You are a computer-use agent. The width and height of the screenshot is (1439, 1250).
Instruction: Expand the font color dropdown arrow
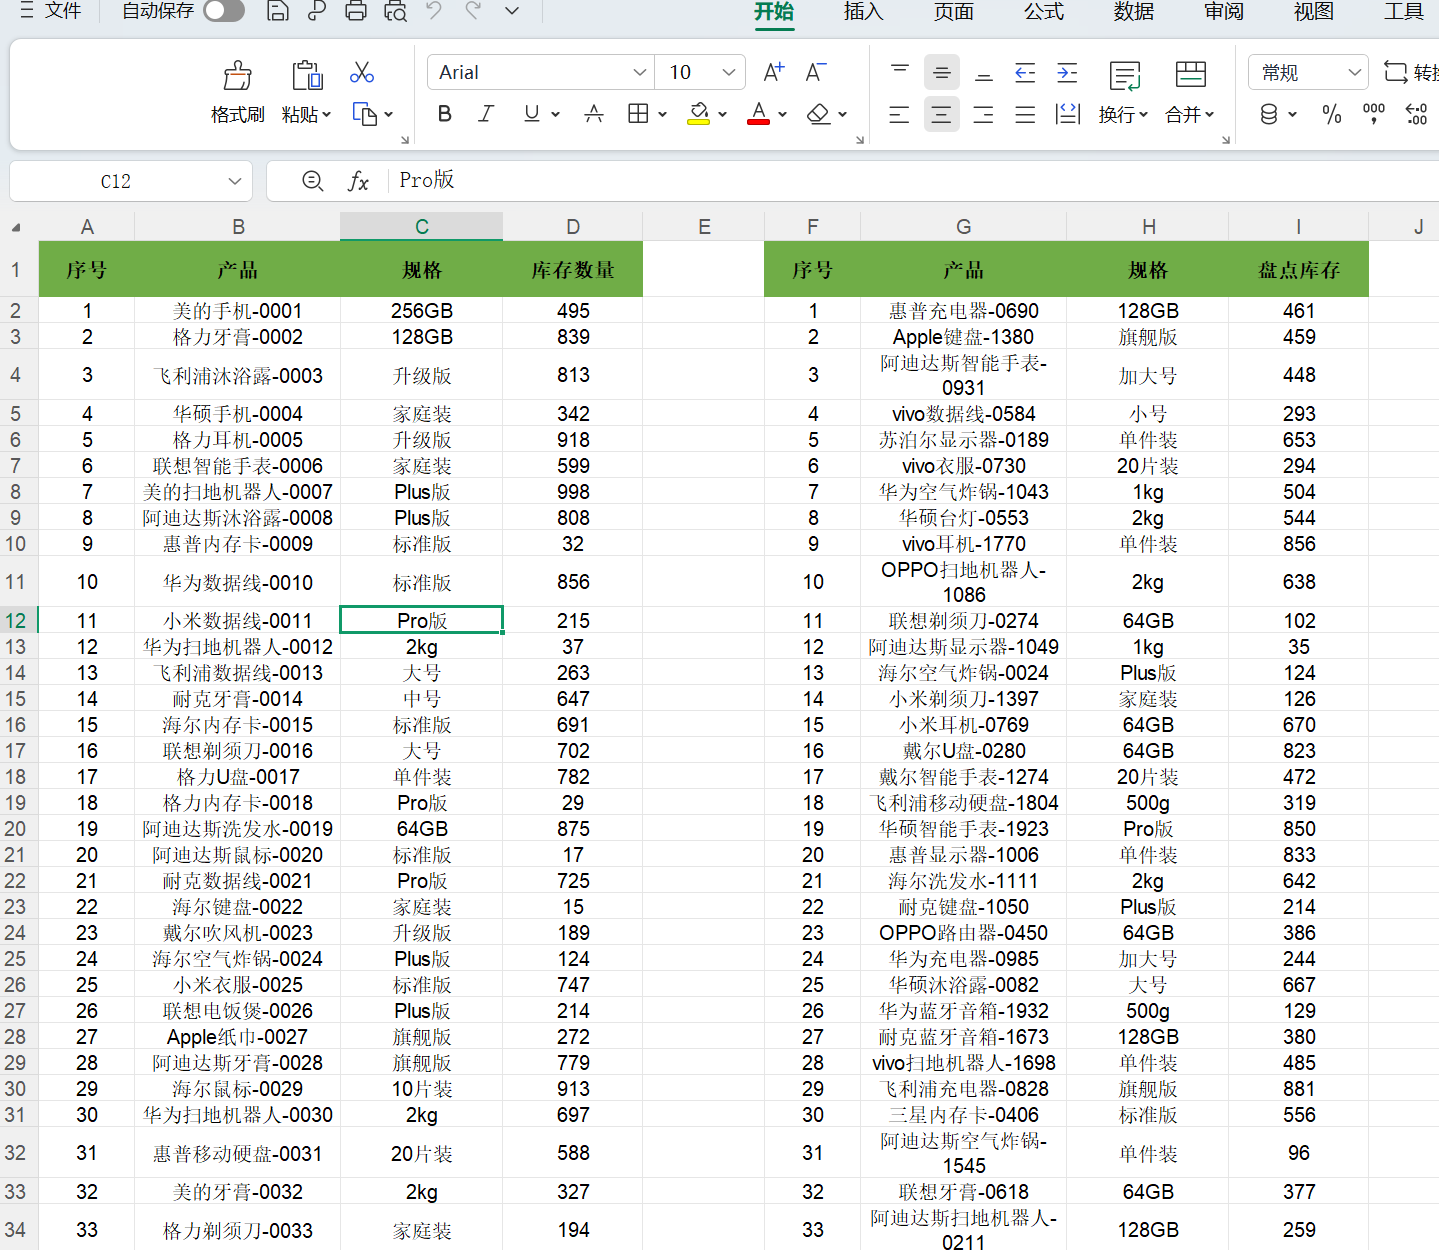(x=782, y=114)
